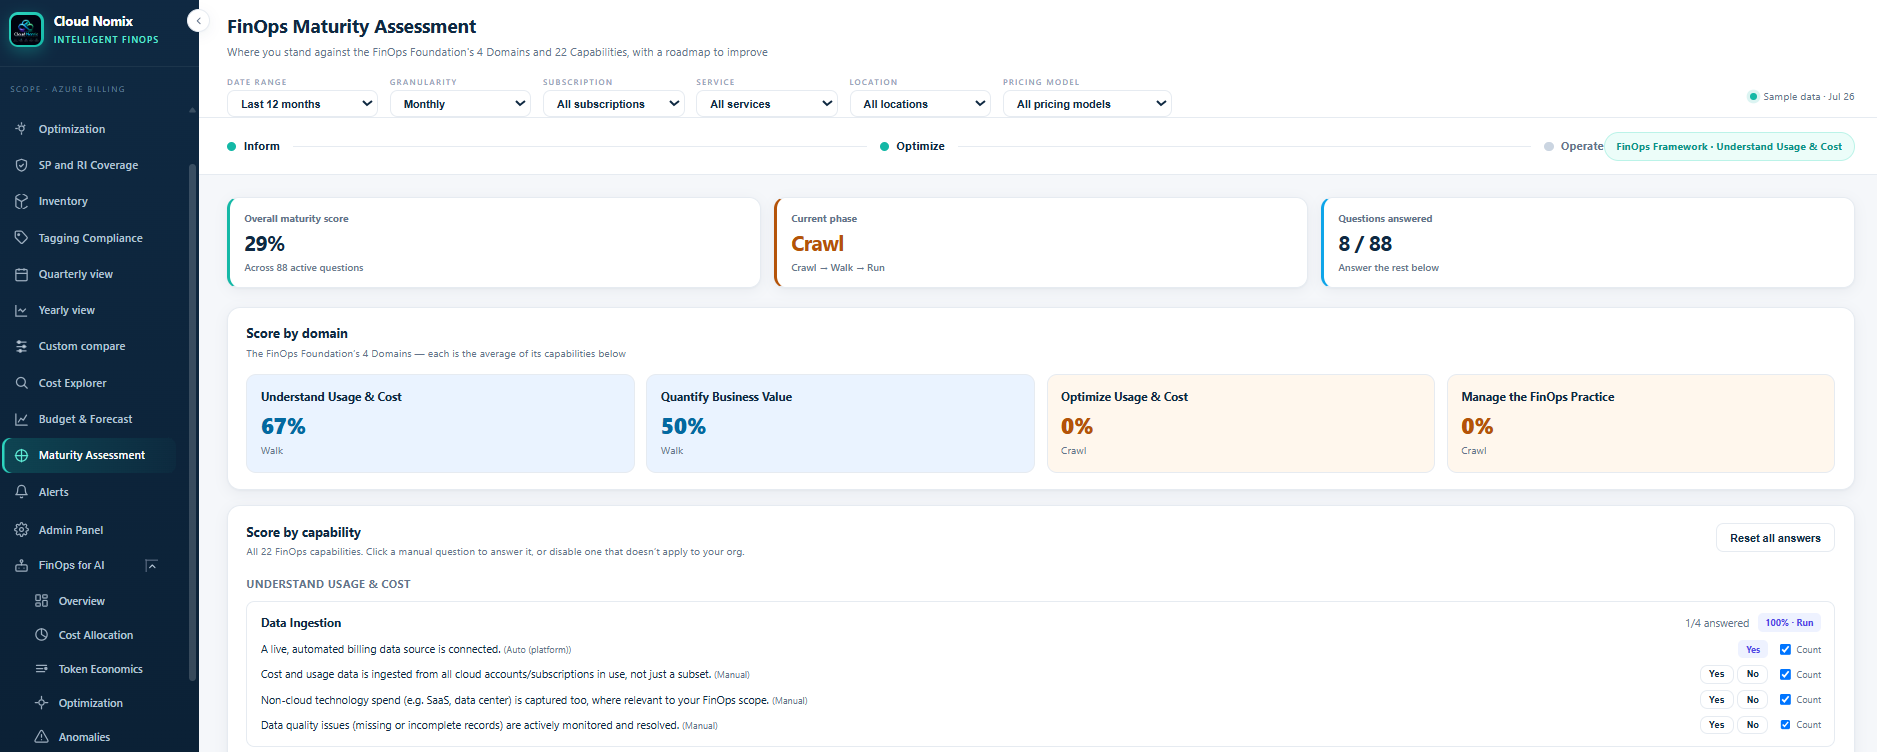
Task: Click the sparkle icon of the FinOps for AI Optimization item
Action: click(x=41, y=703)
